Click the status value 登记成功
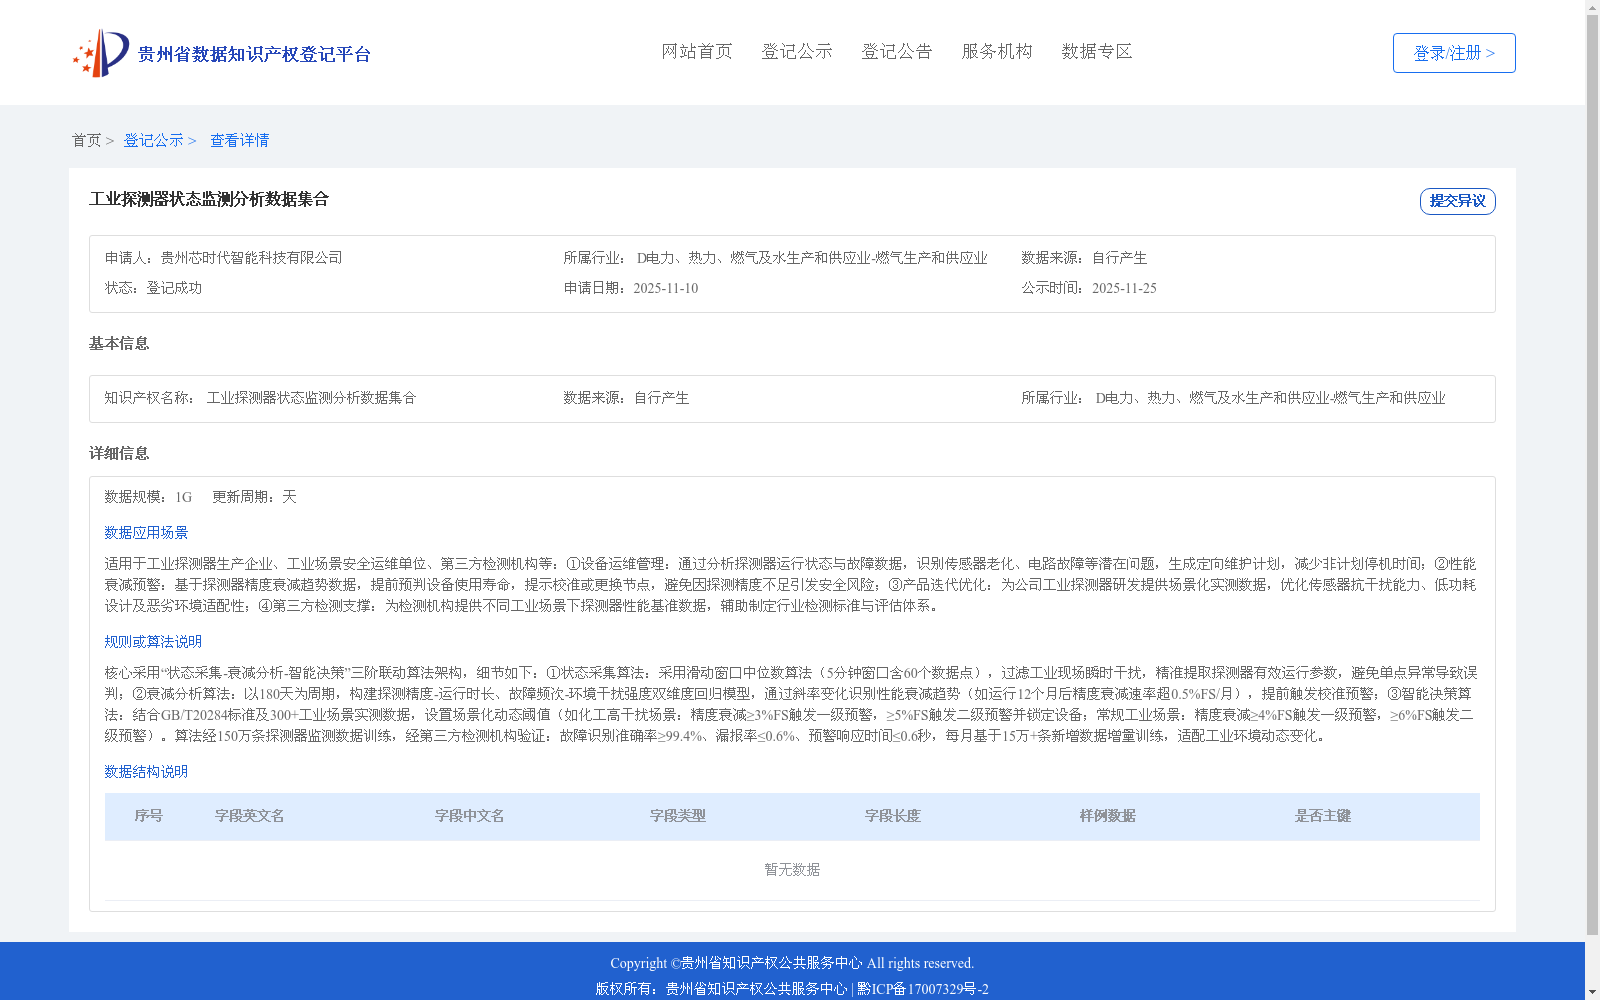The width and height of the screenshot is (1600, 1000). (174, 288)
